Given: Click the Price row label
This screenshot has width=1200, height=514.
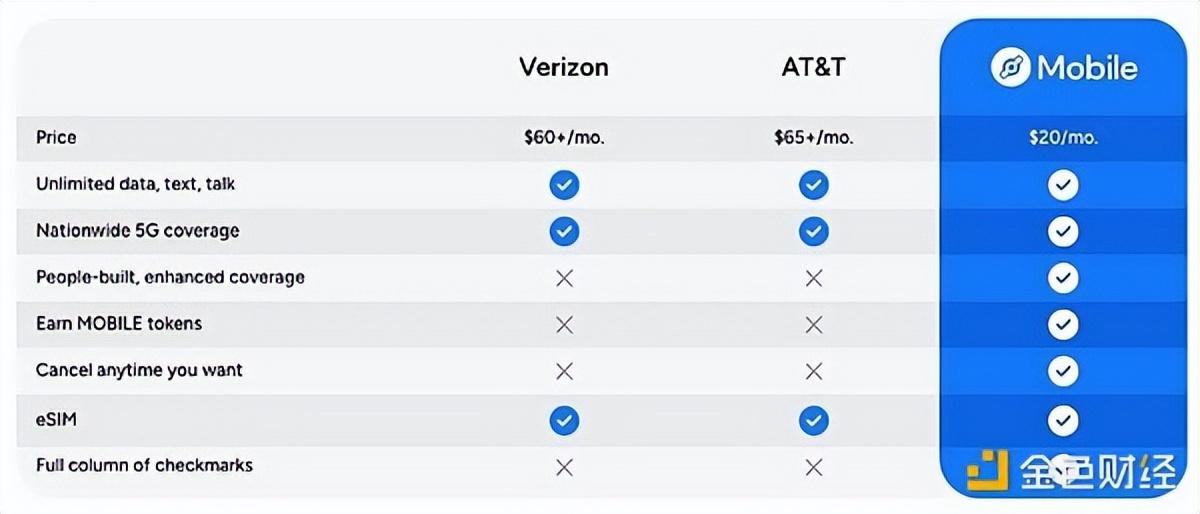Looking at the screenshot, I should (x=56, y=137).
